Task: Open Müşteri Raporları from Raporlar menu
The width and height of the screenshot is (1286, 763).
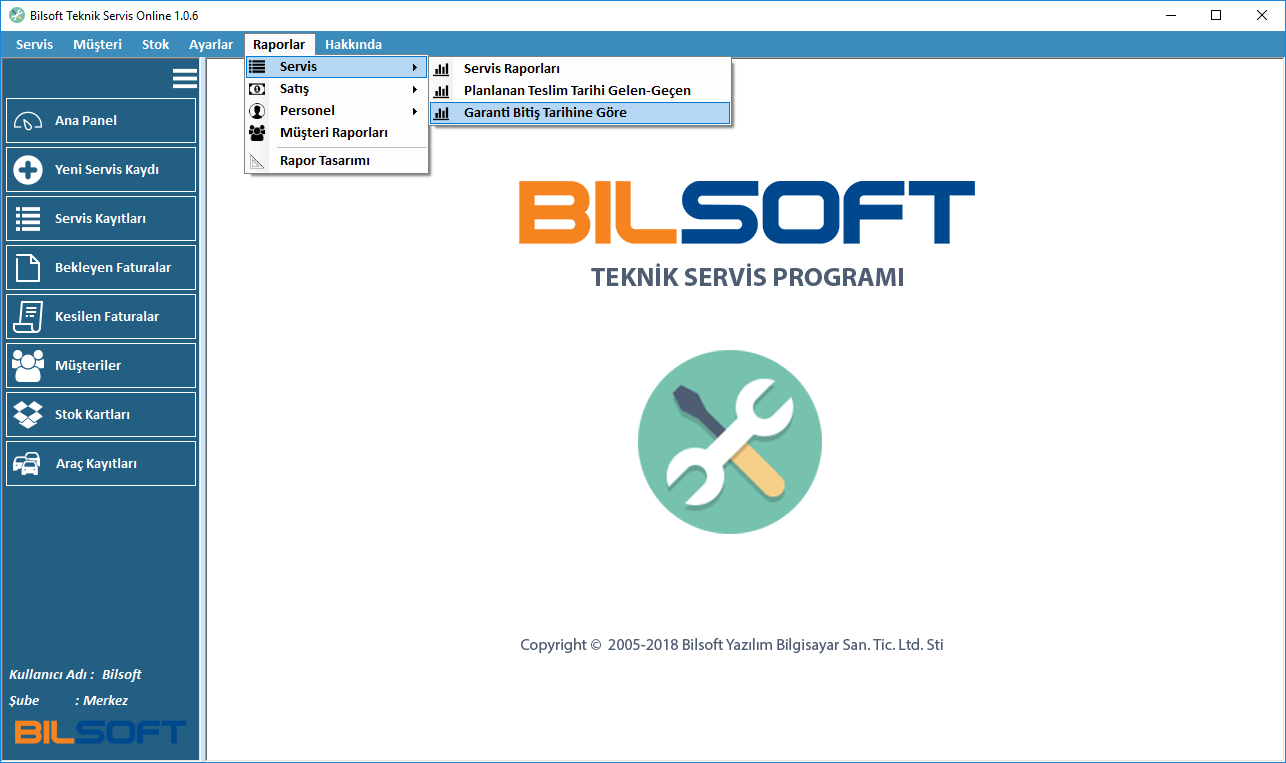Action: pos(337,132)
